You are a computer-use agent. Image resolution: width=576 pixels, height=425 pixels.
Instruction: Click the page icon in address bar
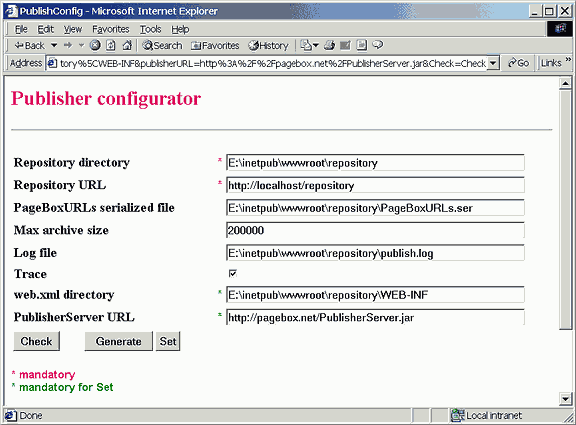[x=52, y=63]
